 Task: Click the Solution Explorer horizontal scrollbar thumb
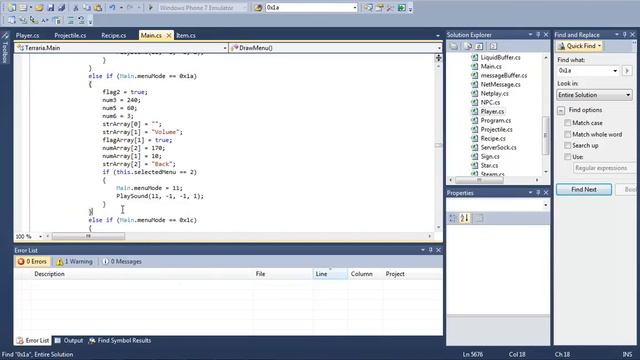pos(479,180)
